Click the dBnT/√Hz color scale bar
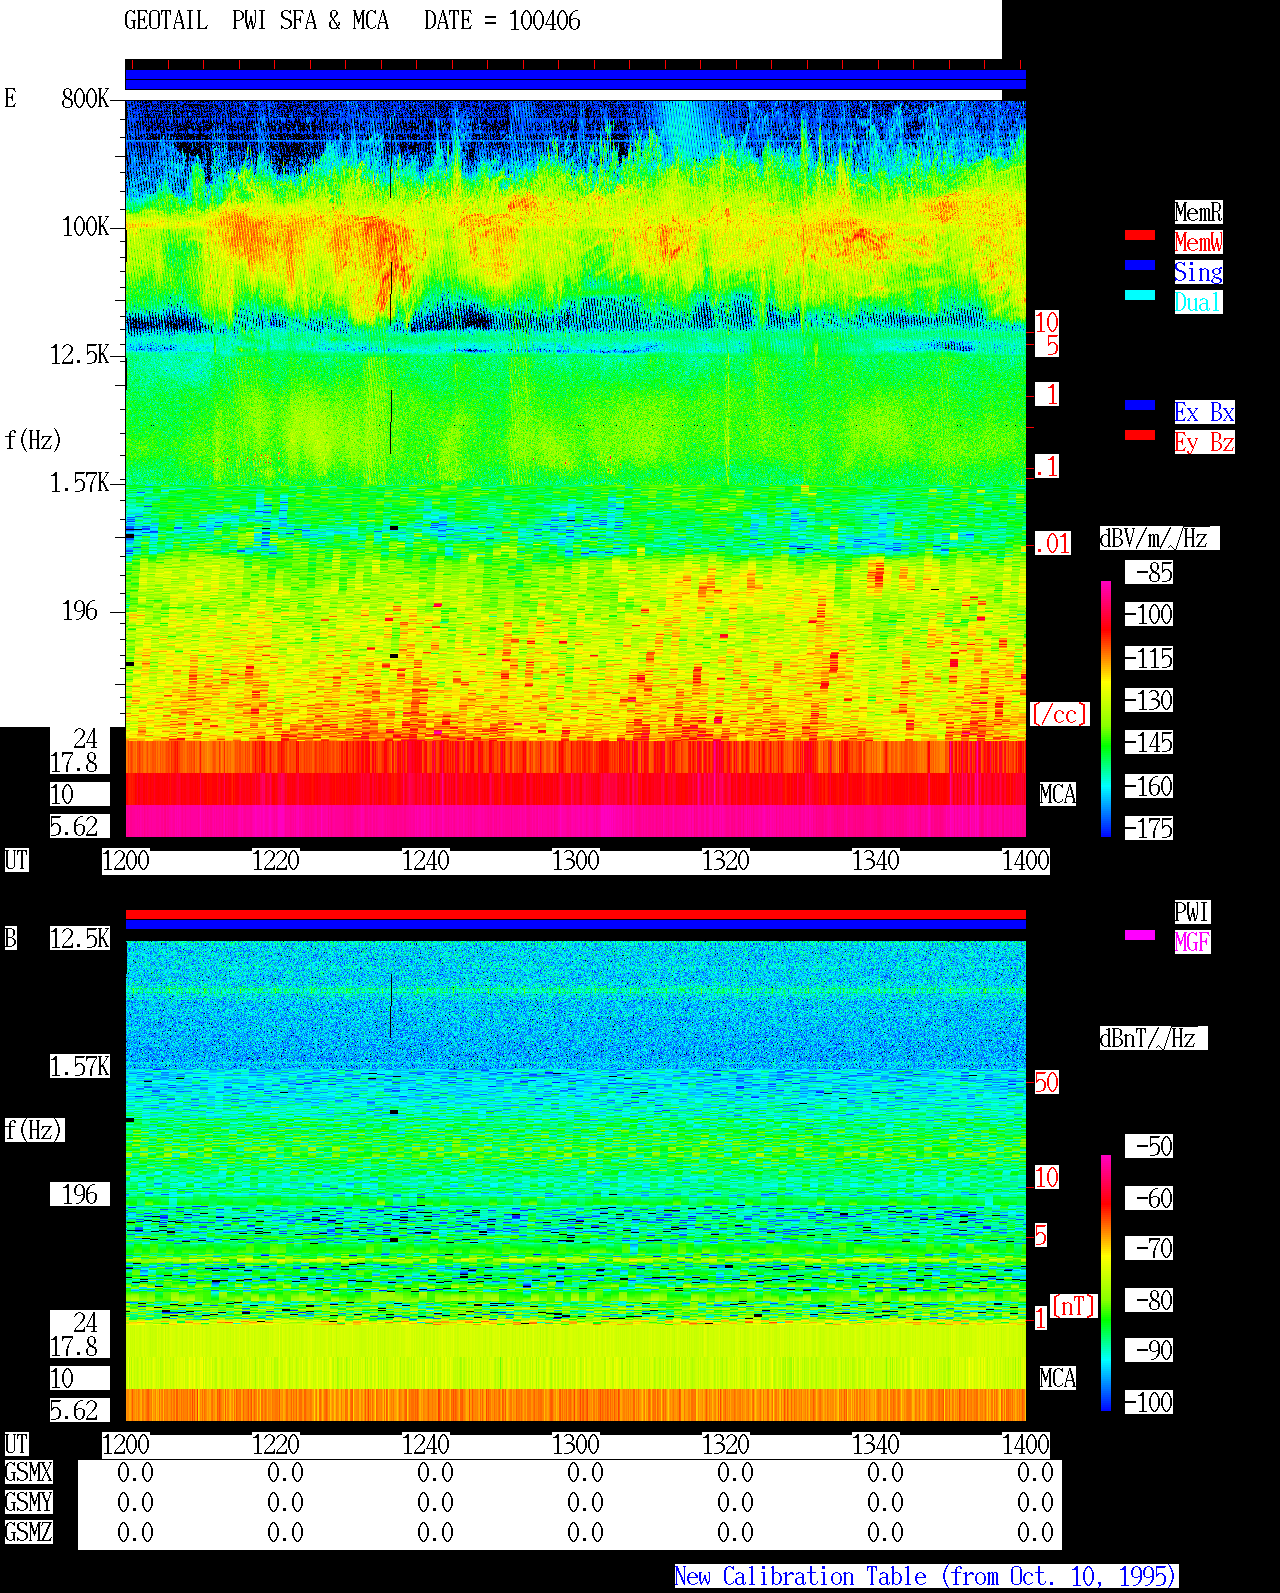Viewport: 1280px width, 1593px height. click(x=1106, y=1283)
